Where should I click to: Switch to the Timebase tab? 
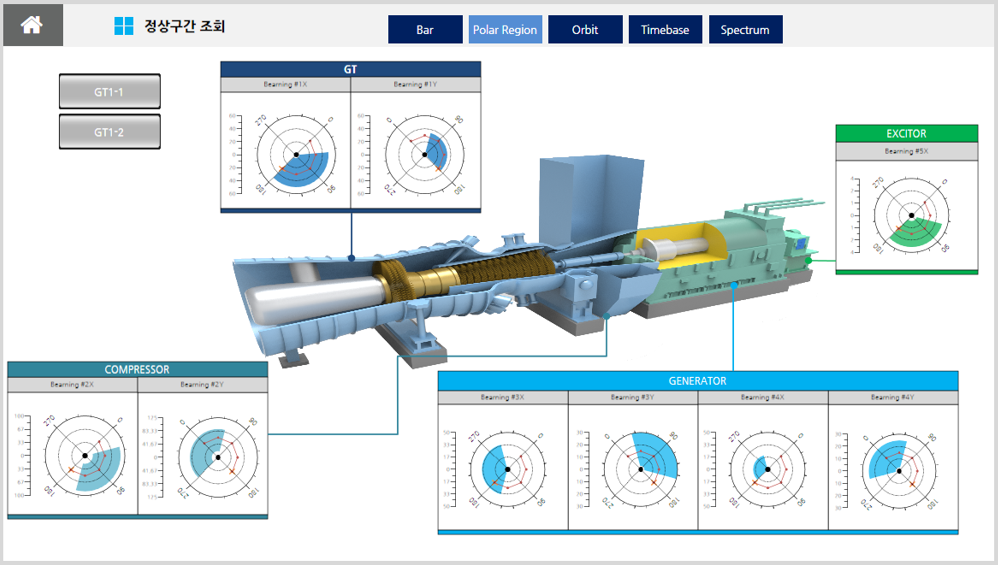point(665,30)
